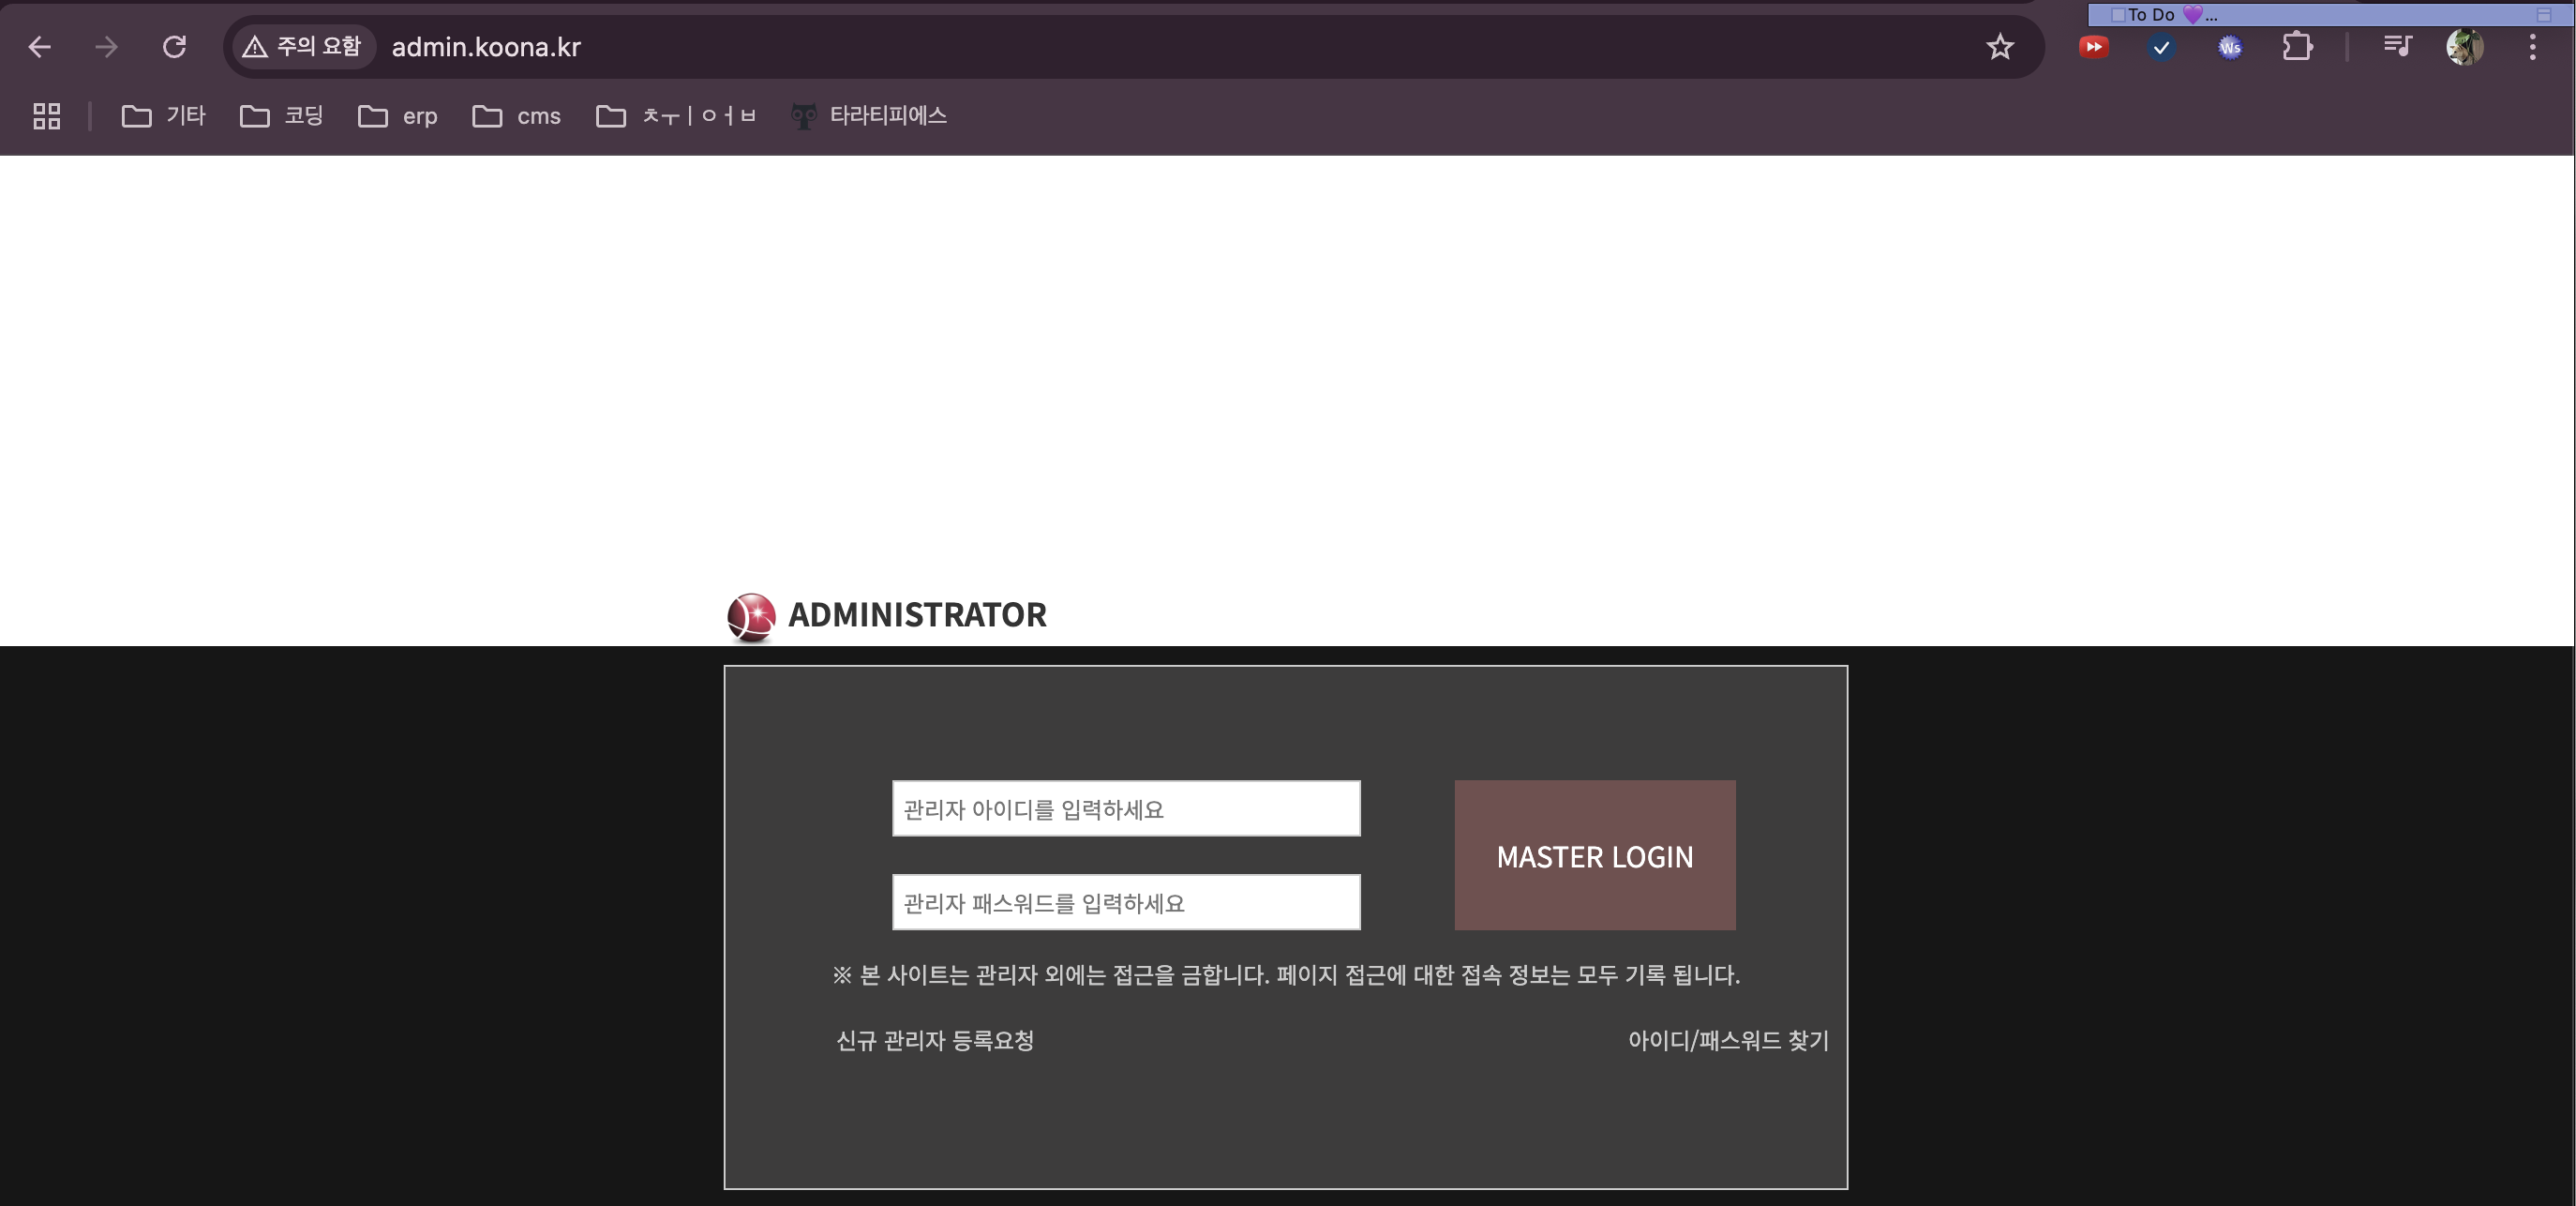Click the blue checkmark extension icon
This screenshot has height=1206, width=2576.
coord(2161,47)
